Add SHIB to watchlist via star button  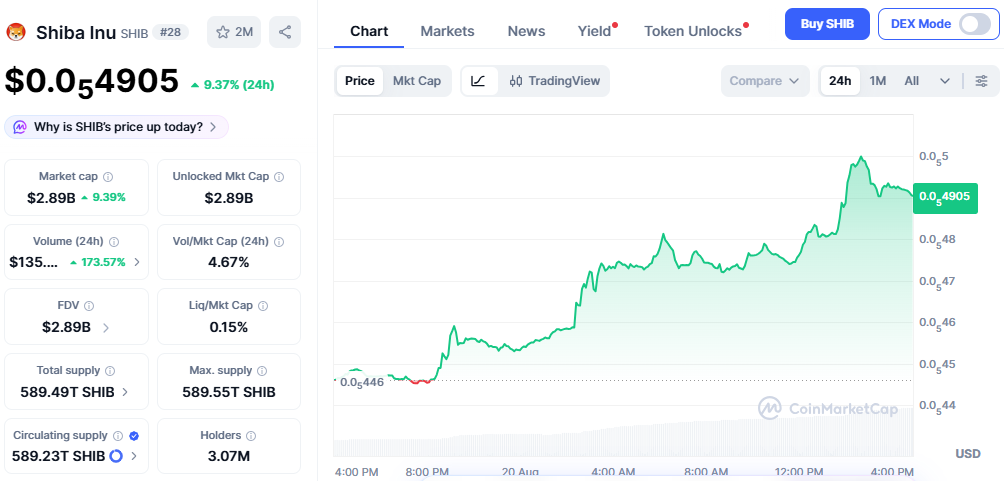[234, 32]
